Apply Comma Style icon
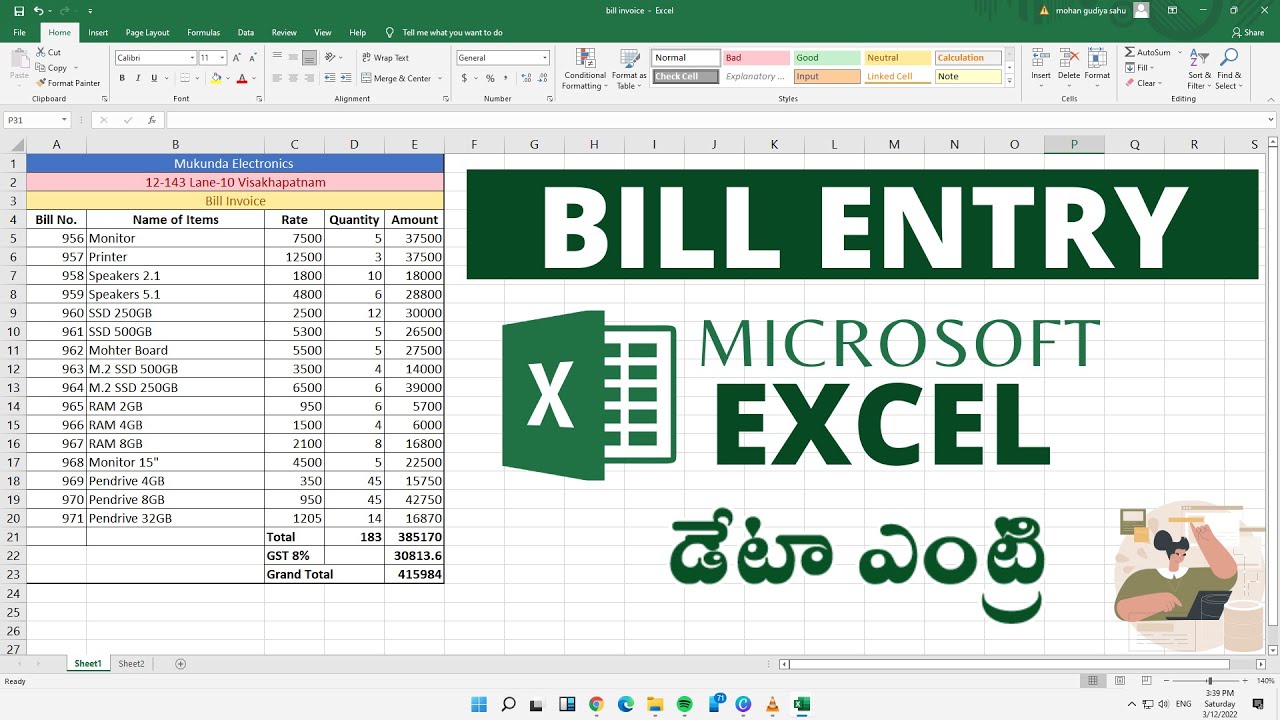 pos(504,78)
